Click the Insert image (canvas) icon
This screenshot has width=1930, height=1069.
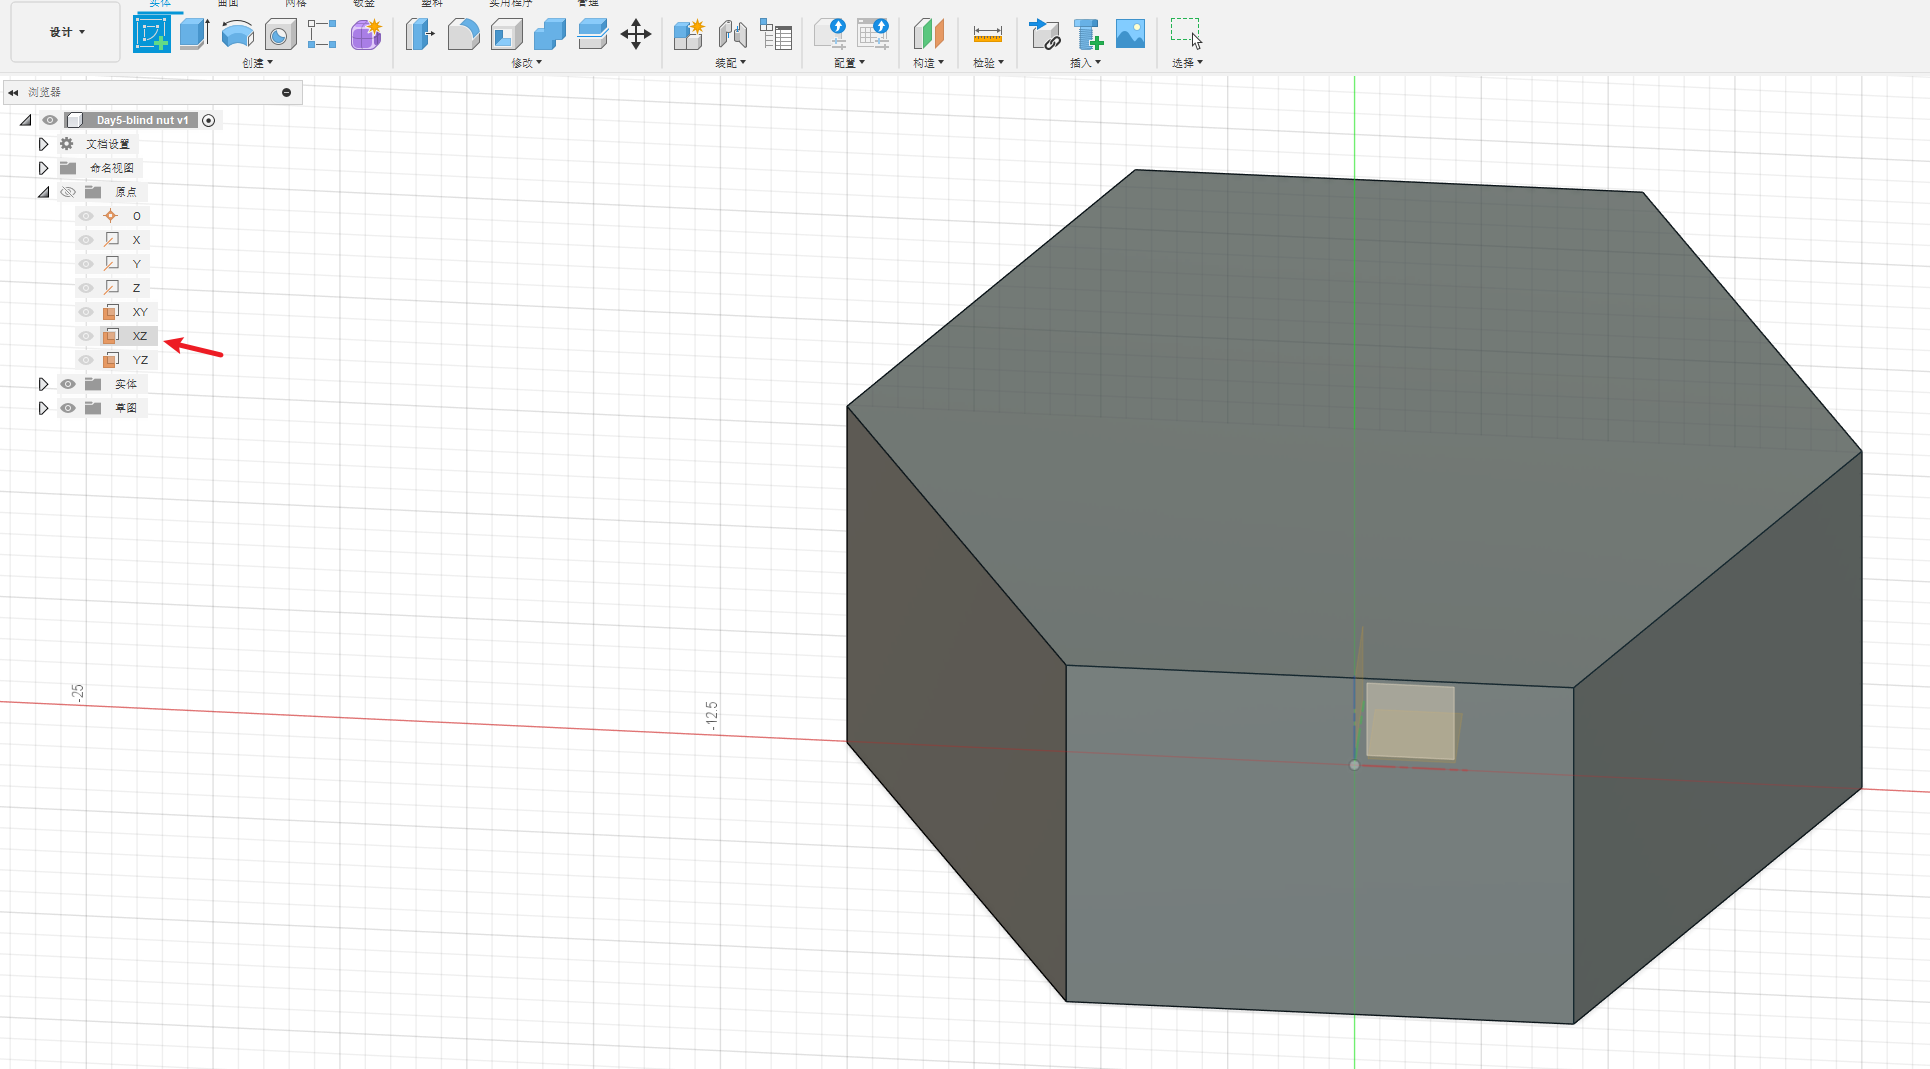coord(1130,34)
